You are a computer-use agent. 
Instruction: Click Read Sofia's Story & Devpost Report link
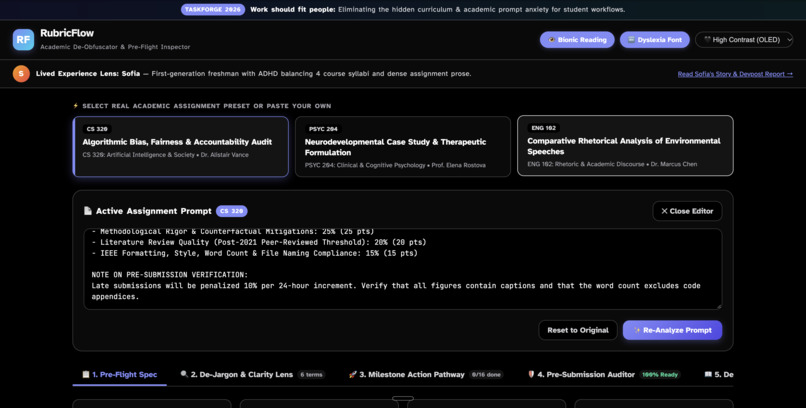click(x=735, y=74)
